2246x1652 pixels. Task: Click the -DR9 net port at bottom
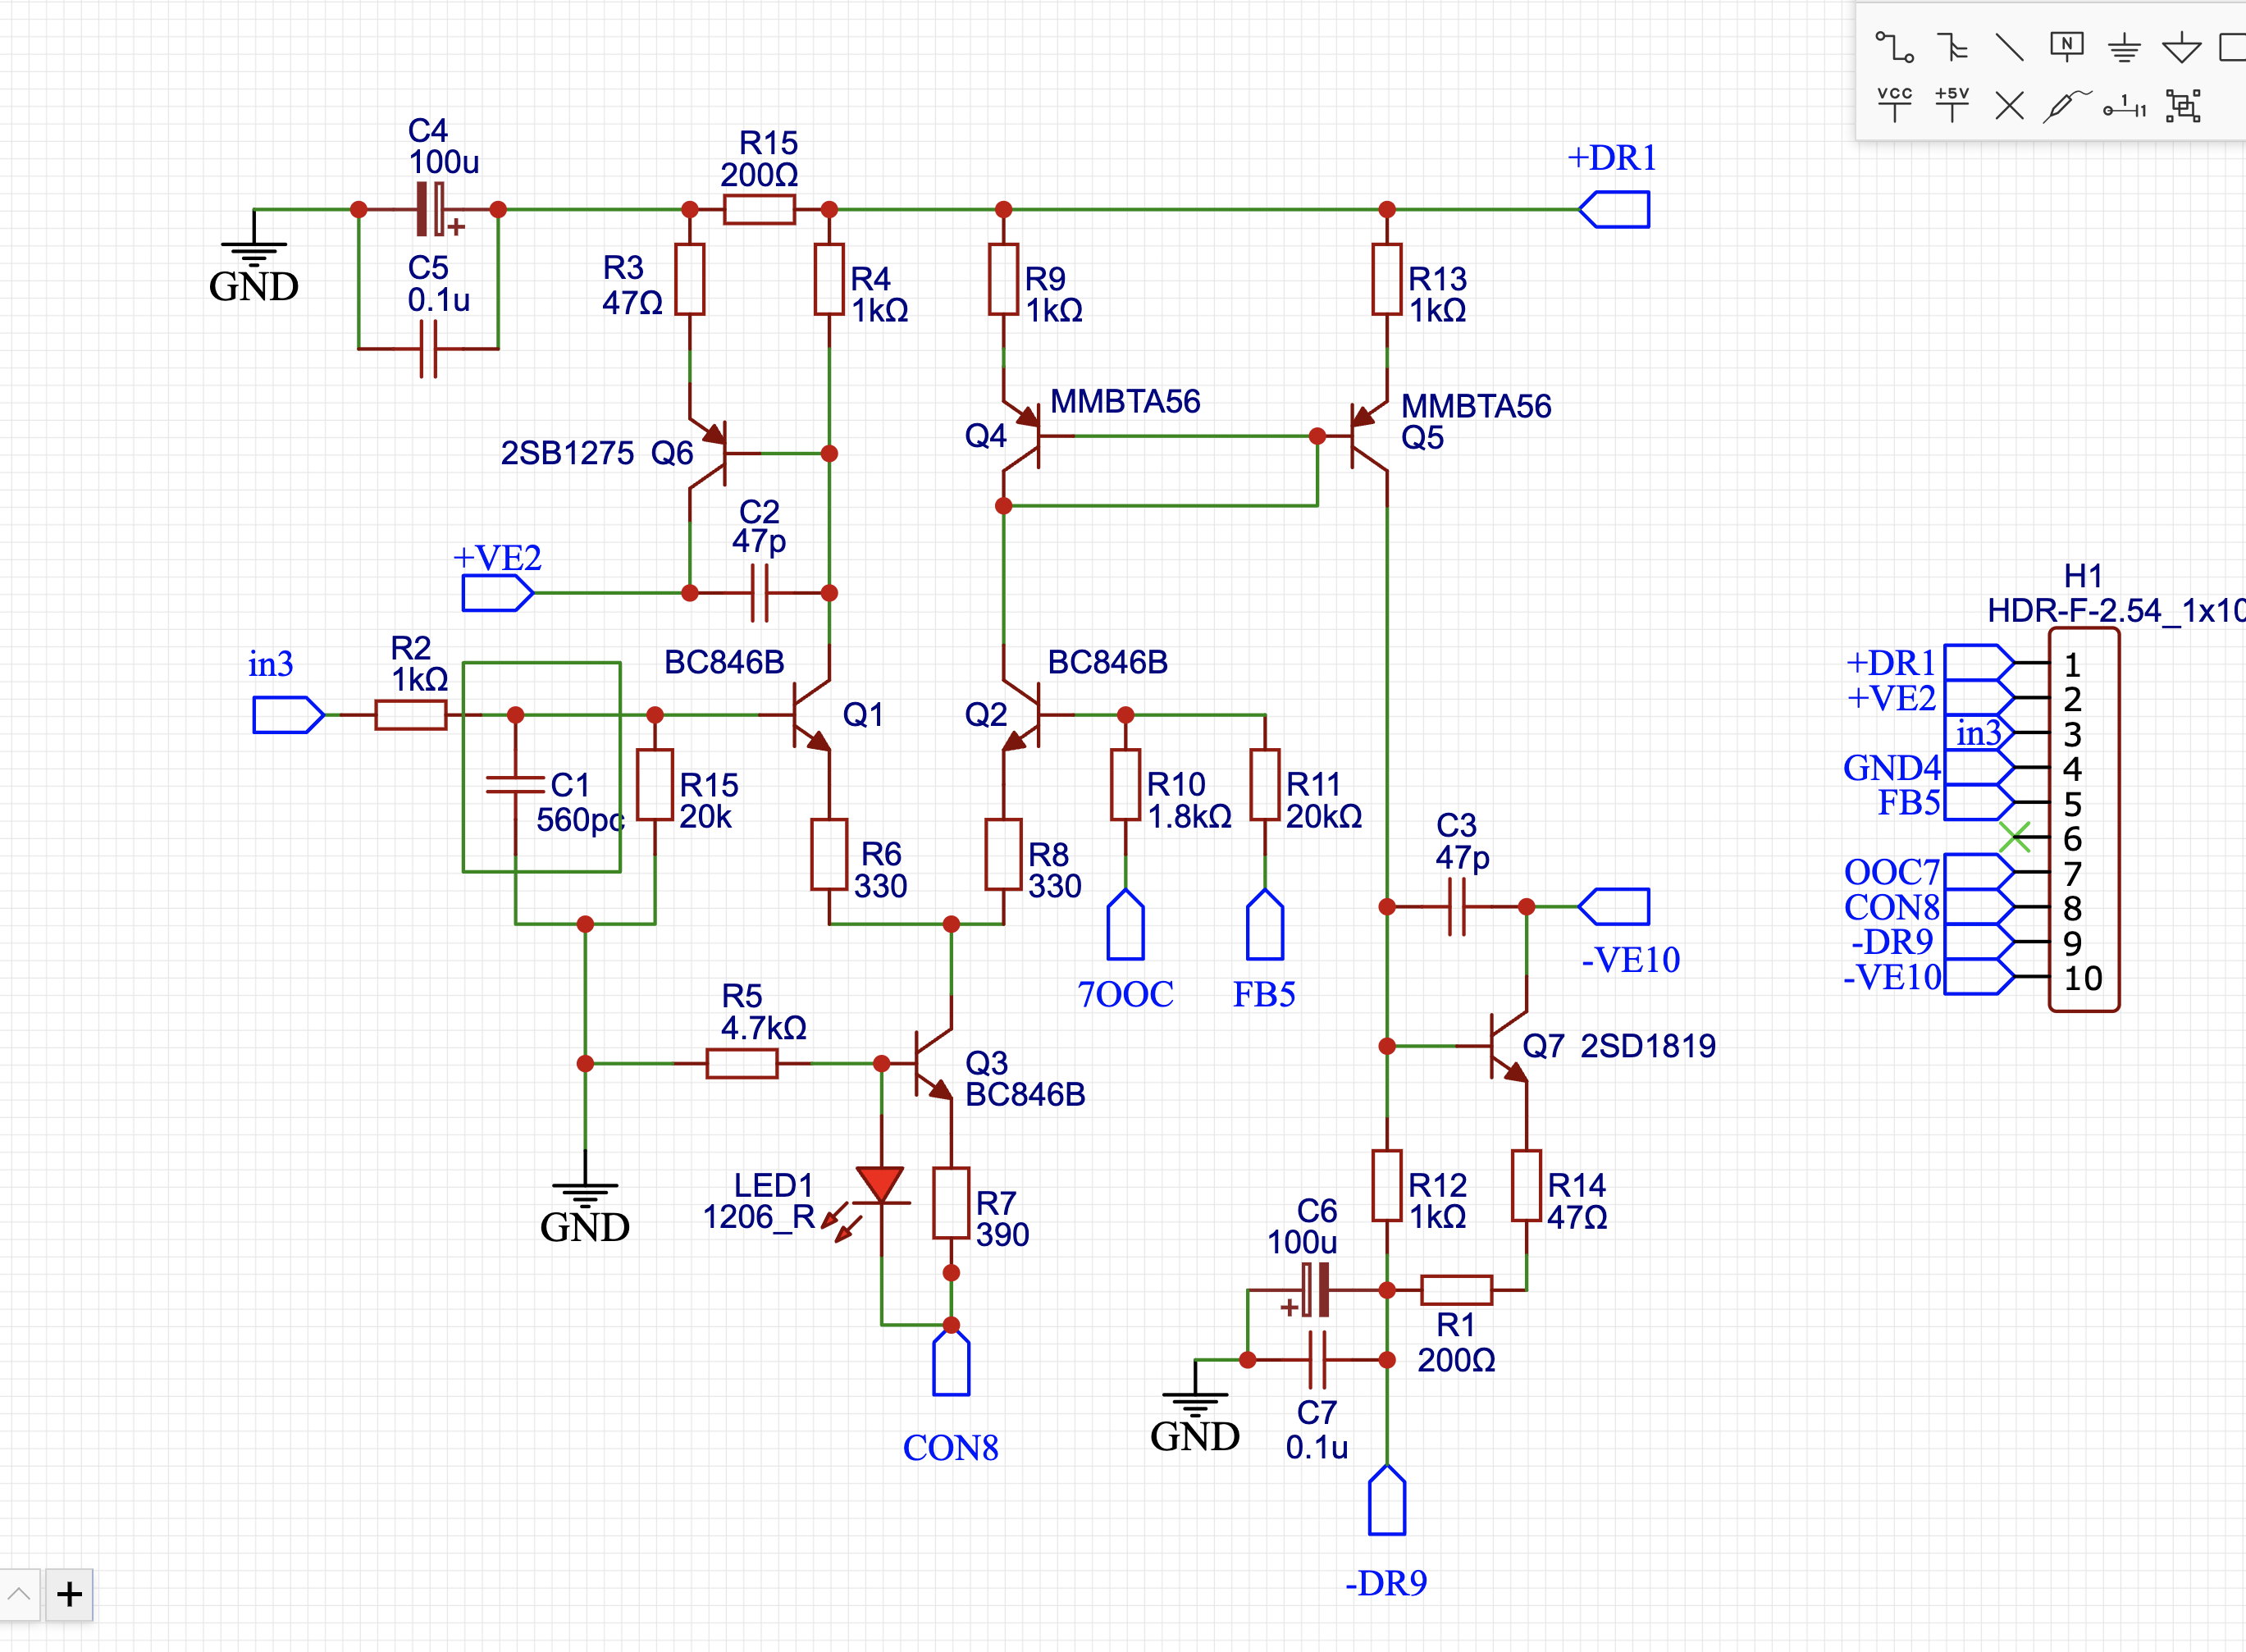point(1387,1500)
